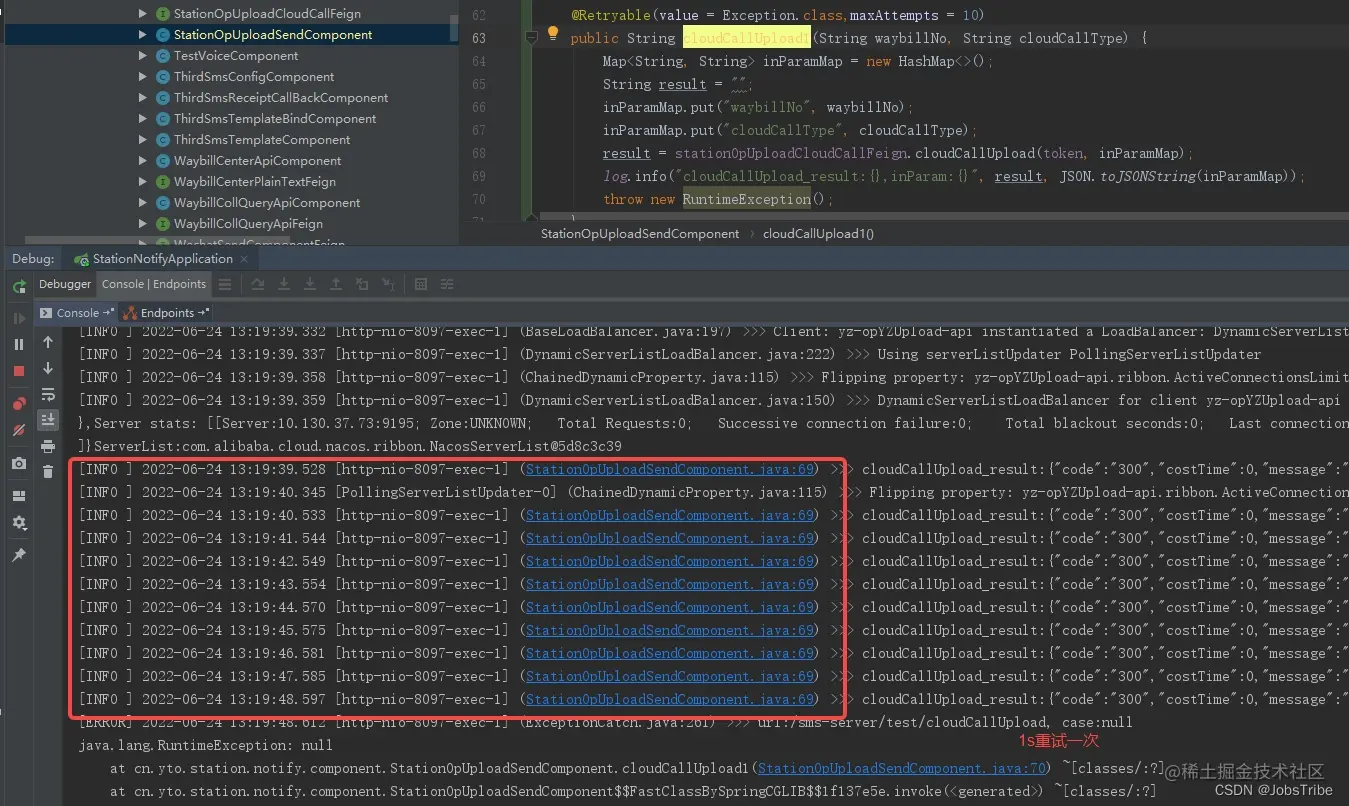Open View Breakpoints red double-circle icon

click(x=19, y=404)
